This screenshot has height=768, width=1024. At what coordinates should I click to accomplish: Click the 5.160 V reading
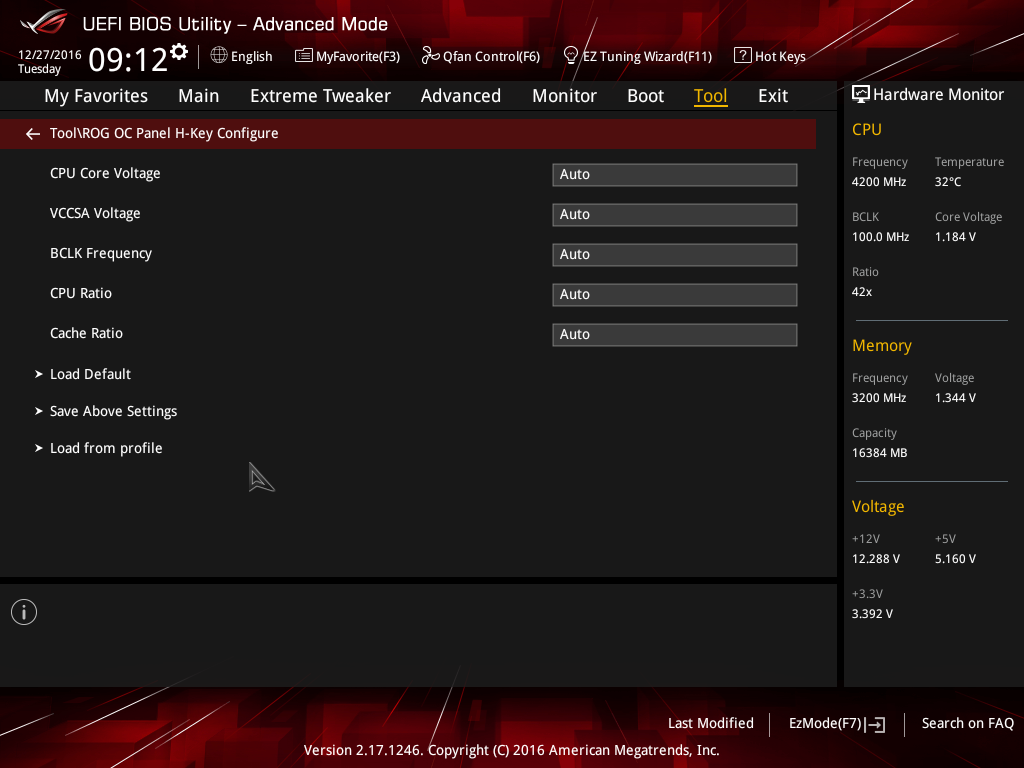coord(955,559)
